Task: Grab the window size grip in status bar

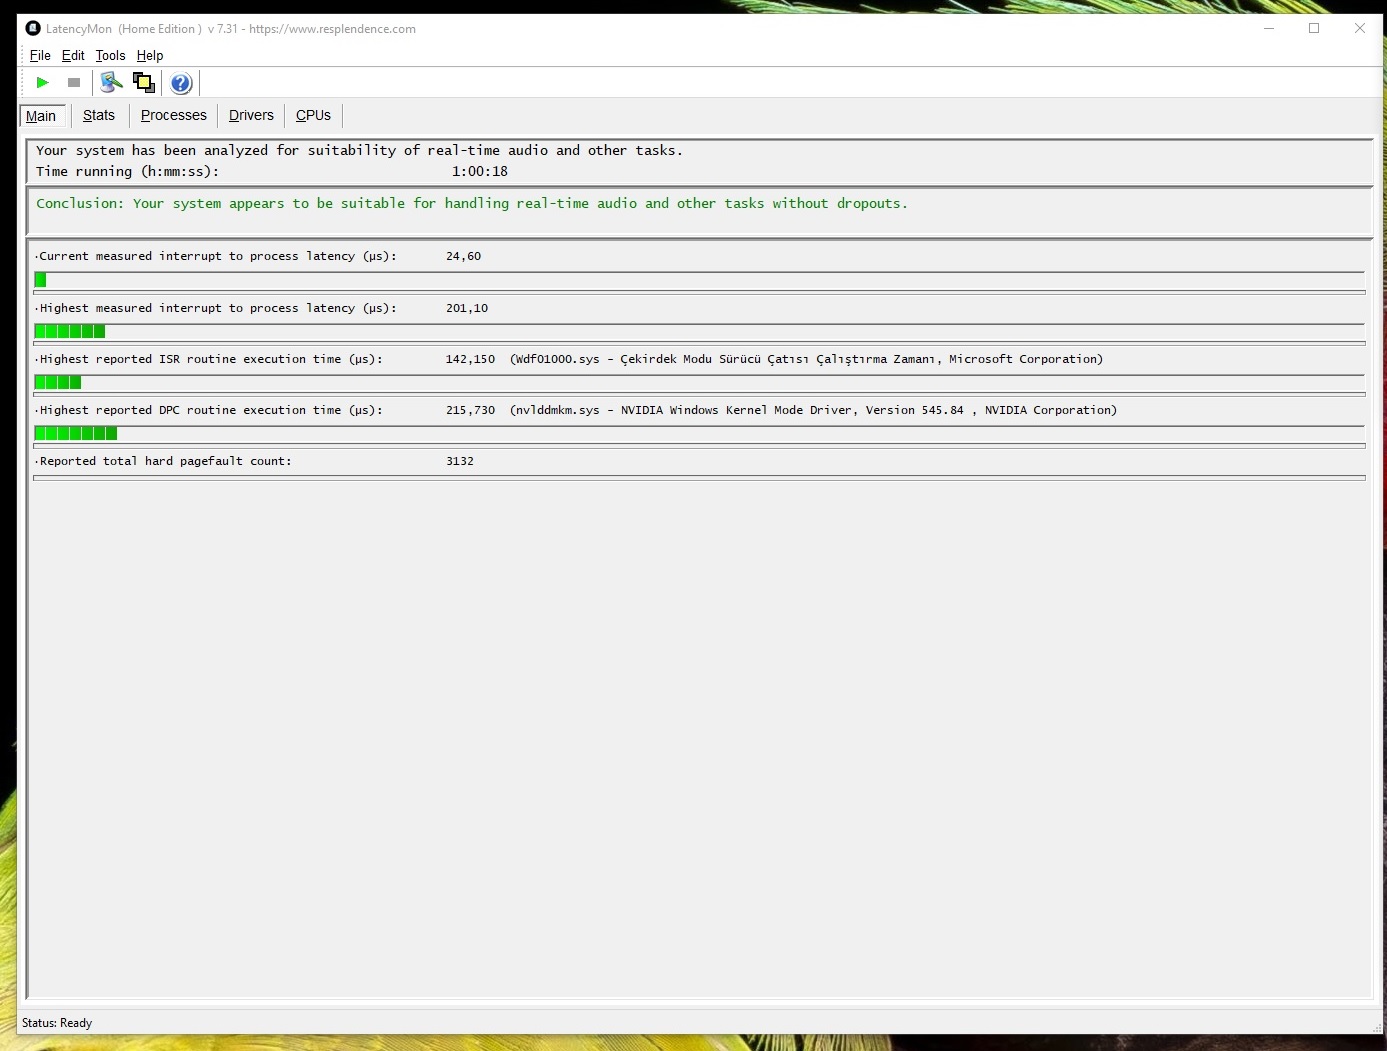Action: [1377, 1028]
